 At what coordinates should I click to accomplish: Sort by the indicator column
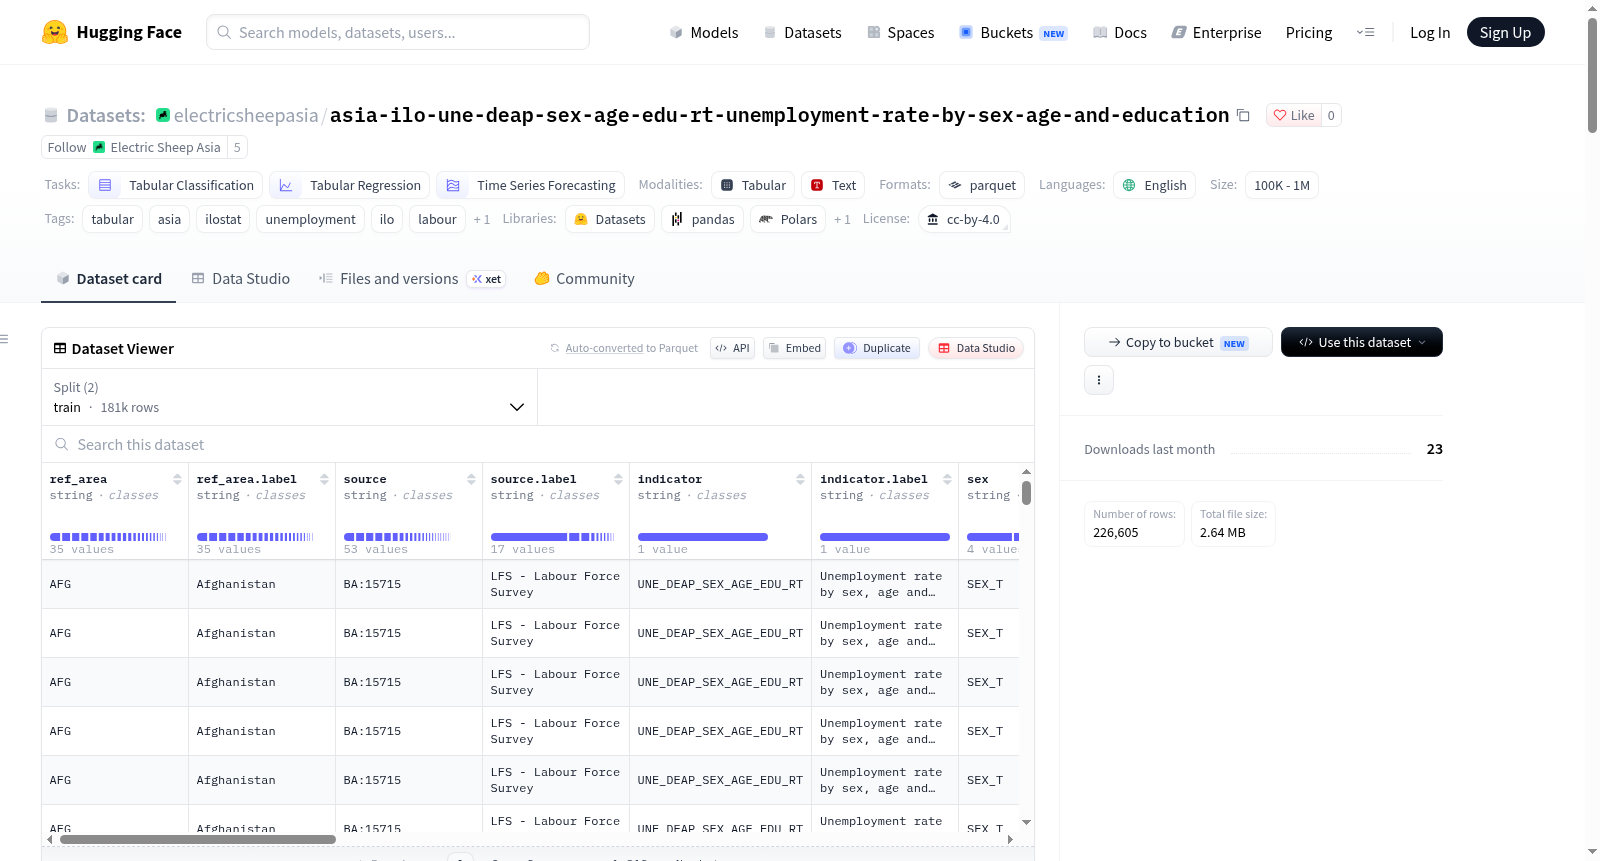pyautogui.click(x=800, y=479)
